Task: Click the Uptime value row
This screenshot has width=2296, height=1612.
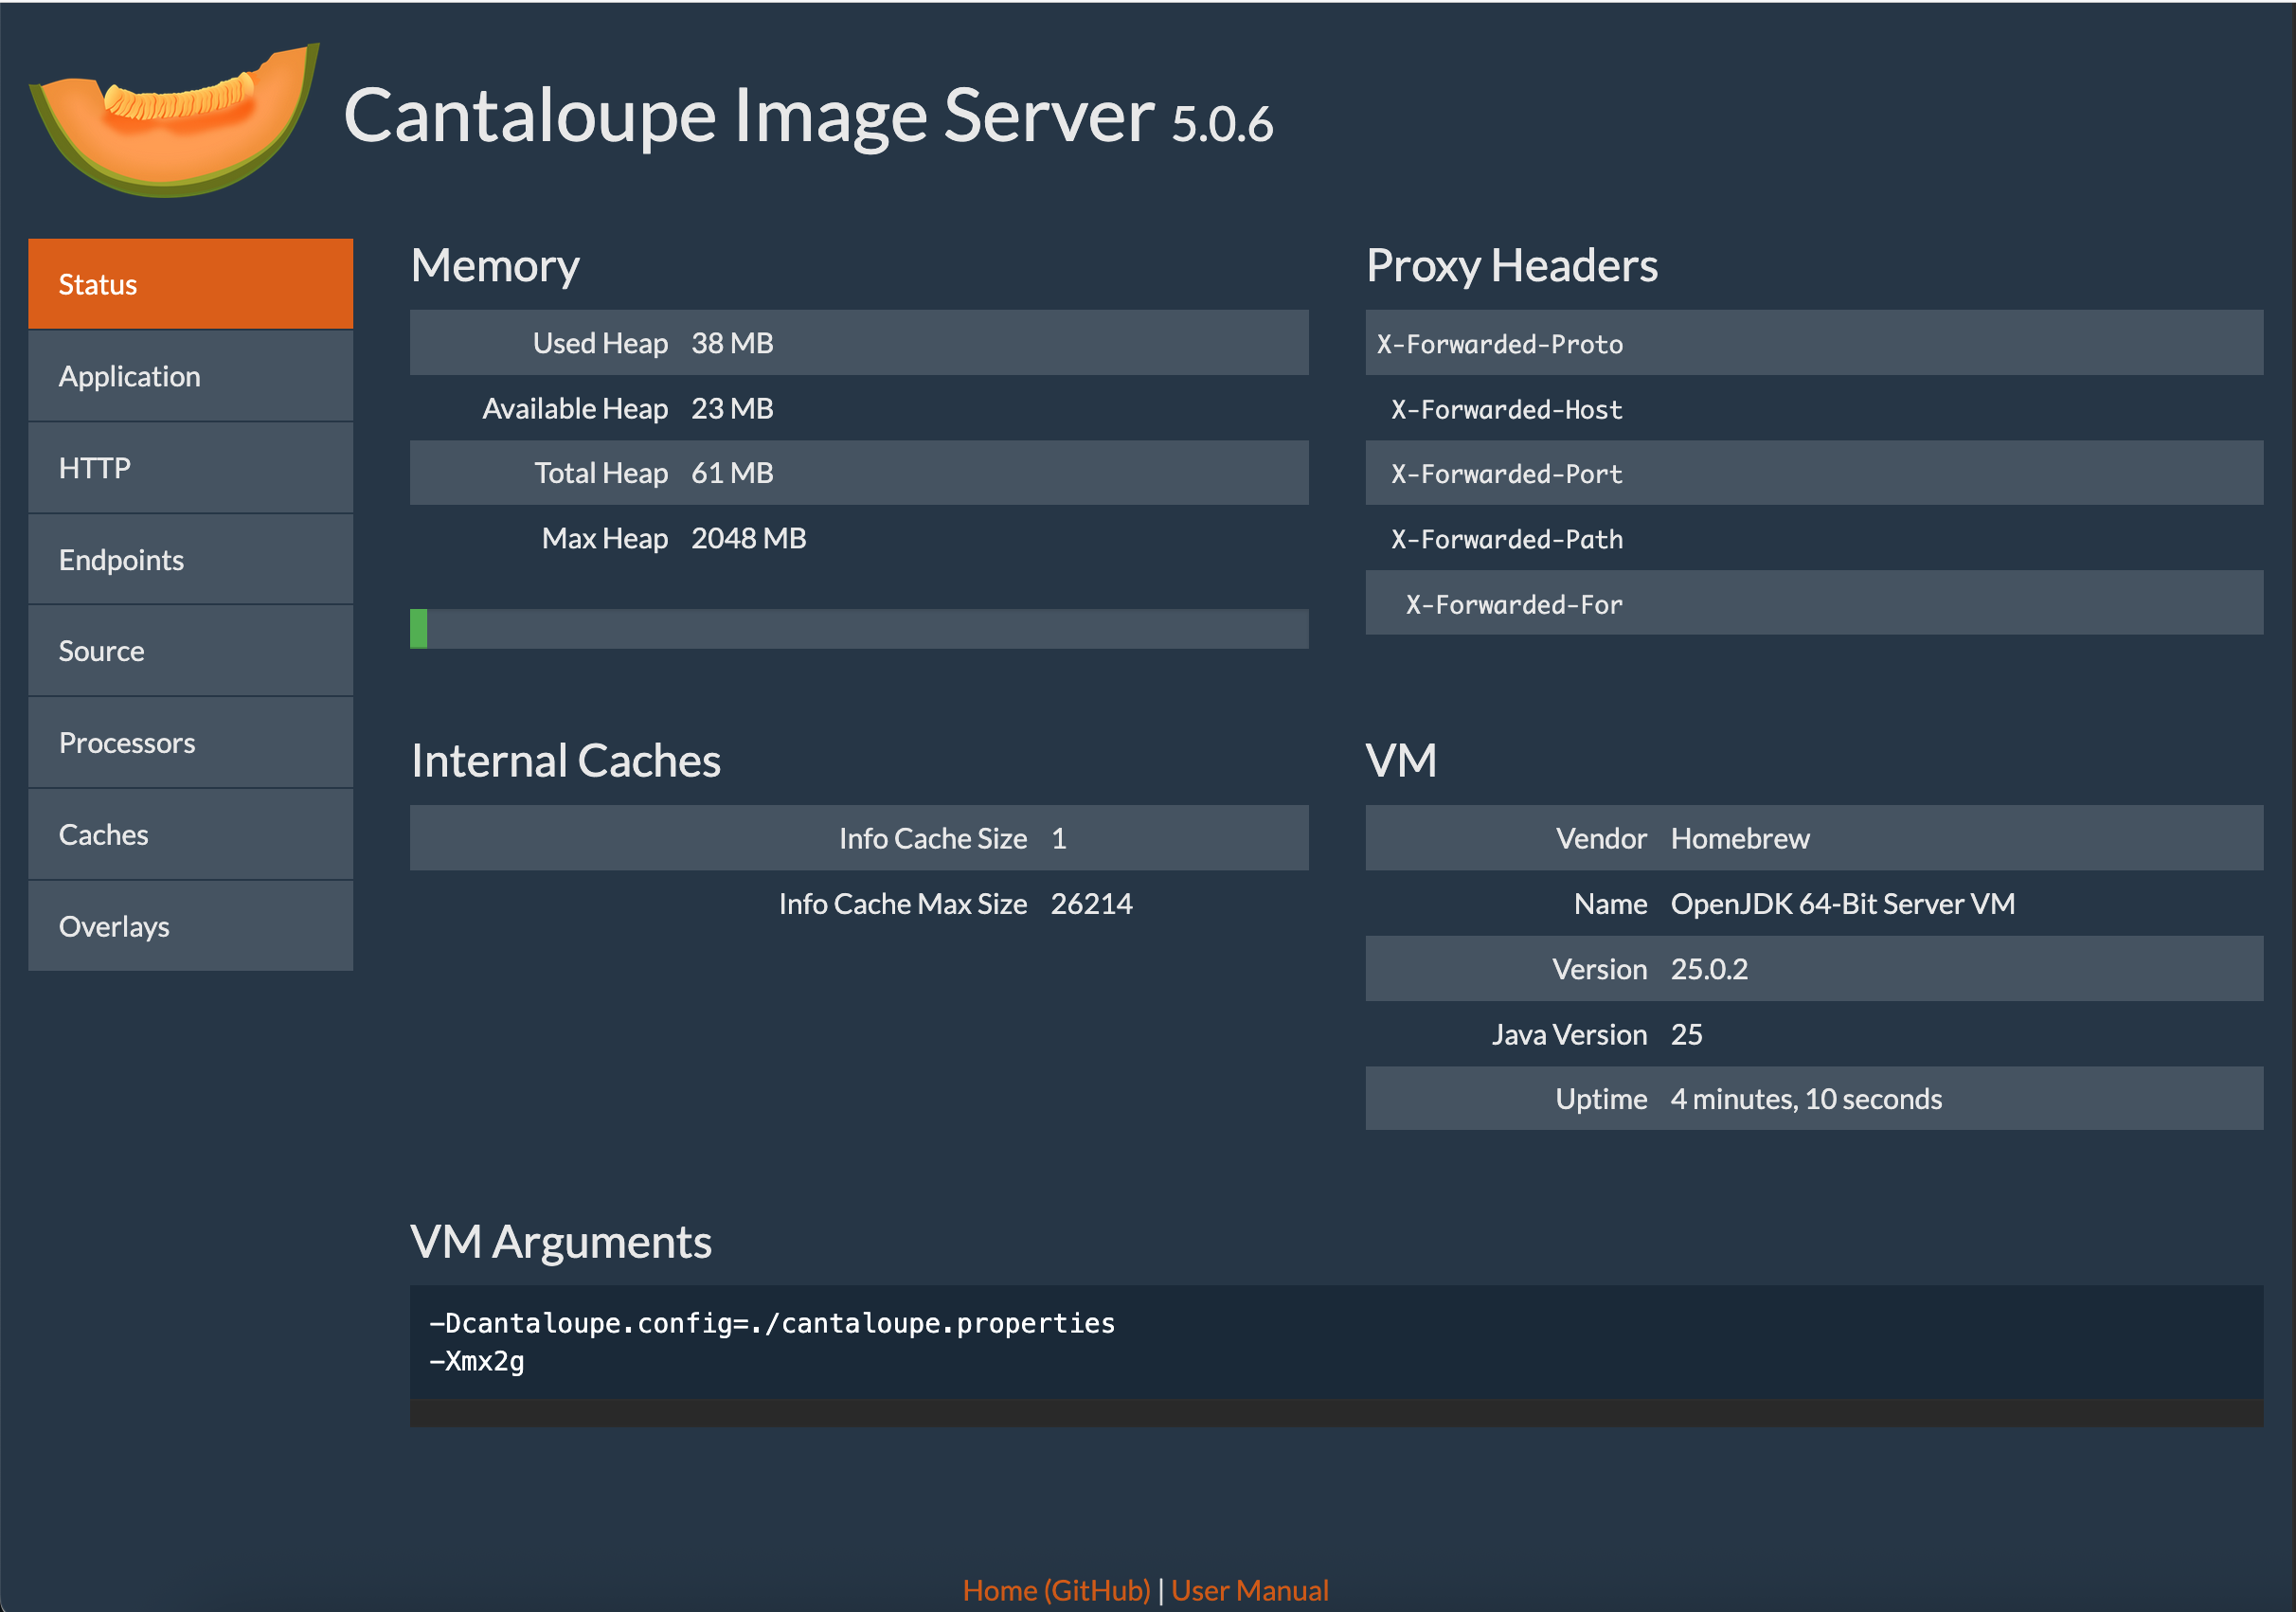Action: point(1814,1098)
